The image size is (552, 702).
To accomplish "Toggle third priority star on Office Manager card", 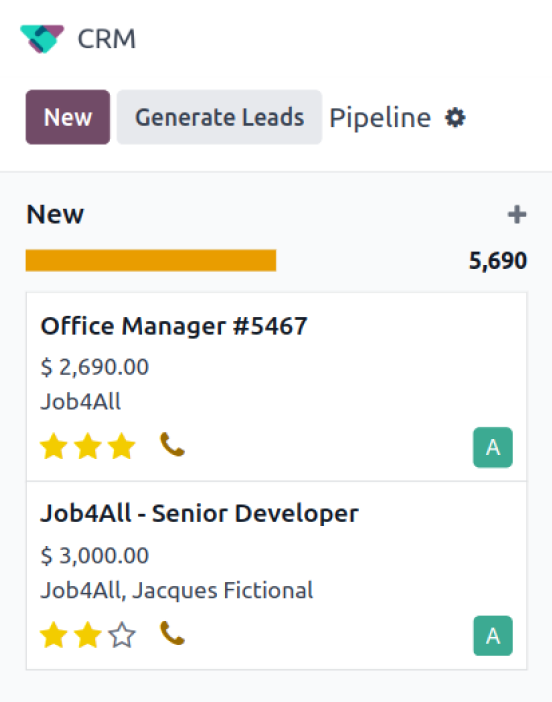I will pos(122,446).
